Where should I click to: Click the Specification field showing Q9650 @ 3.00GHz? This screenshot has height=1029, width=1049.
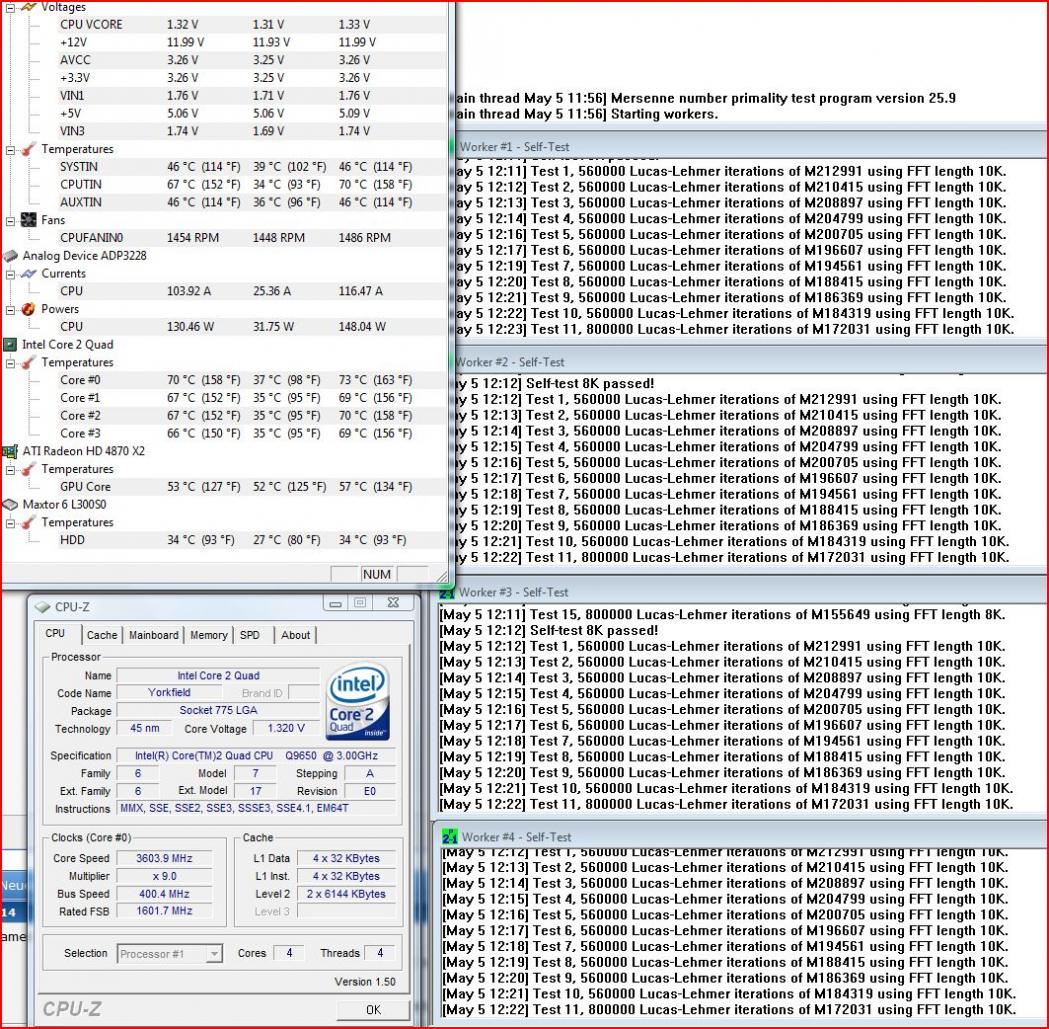pos(256,755)
